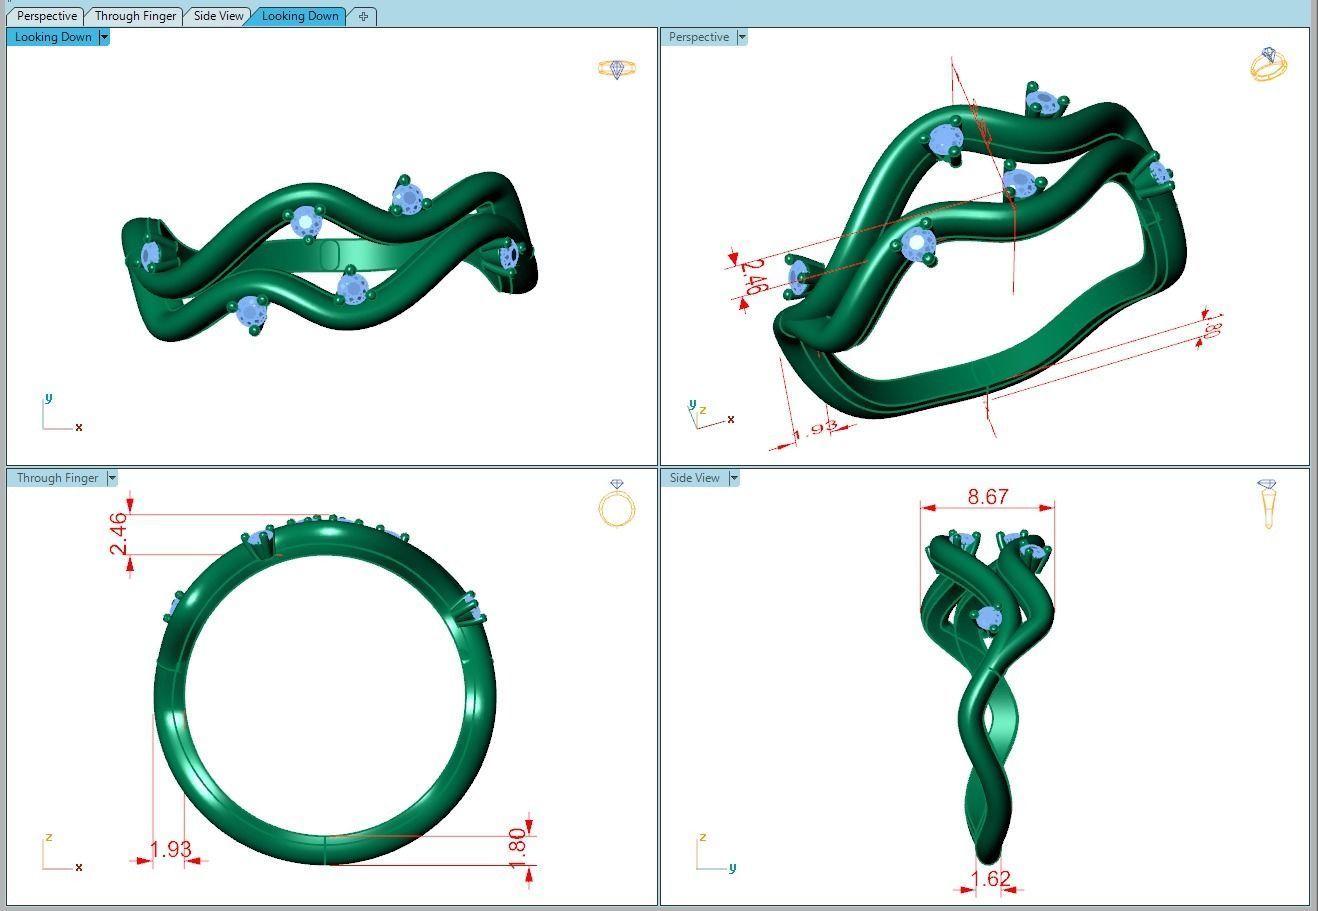Select the 2.46 dimension in Through Finger view
This screenshot has height=911, width=1318.
118,534
